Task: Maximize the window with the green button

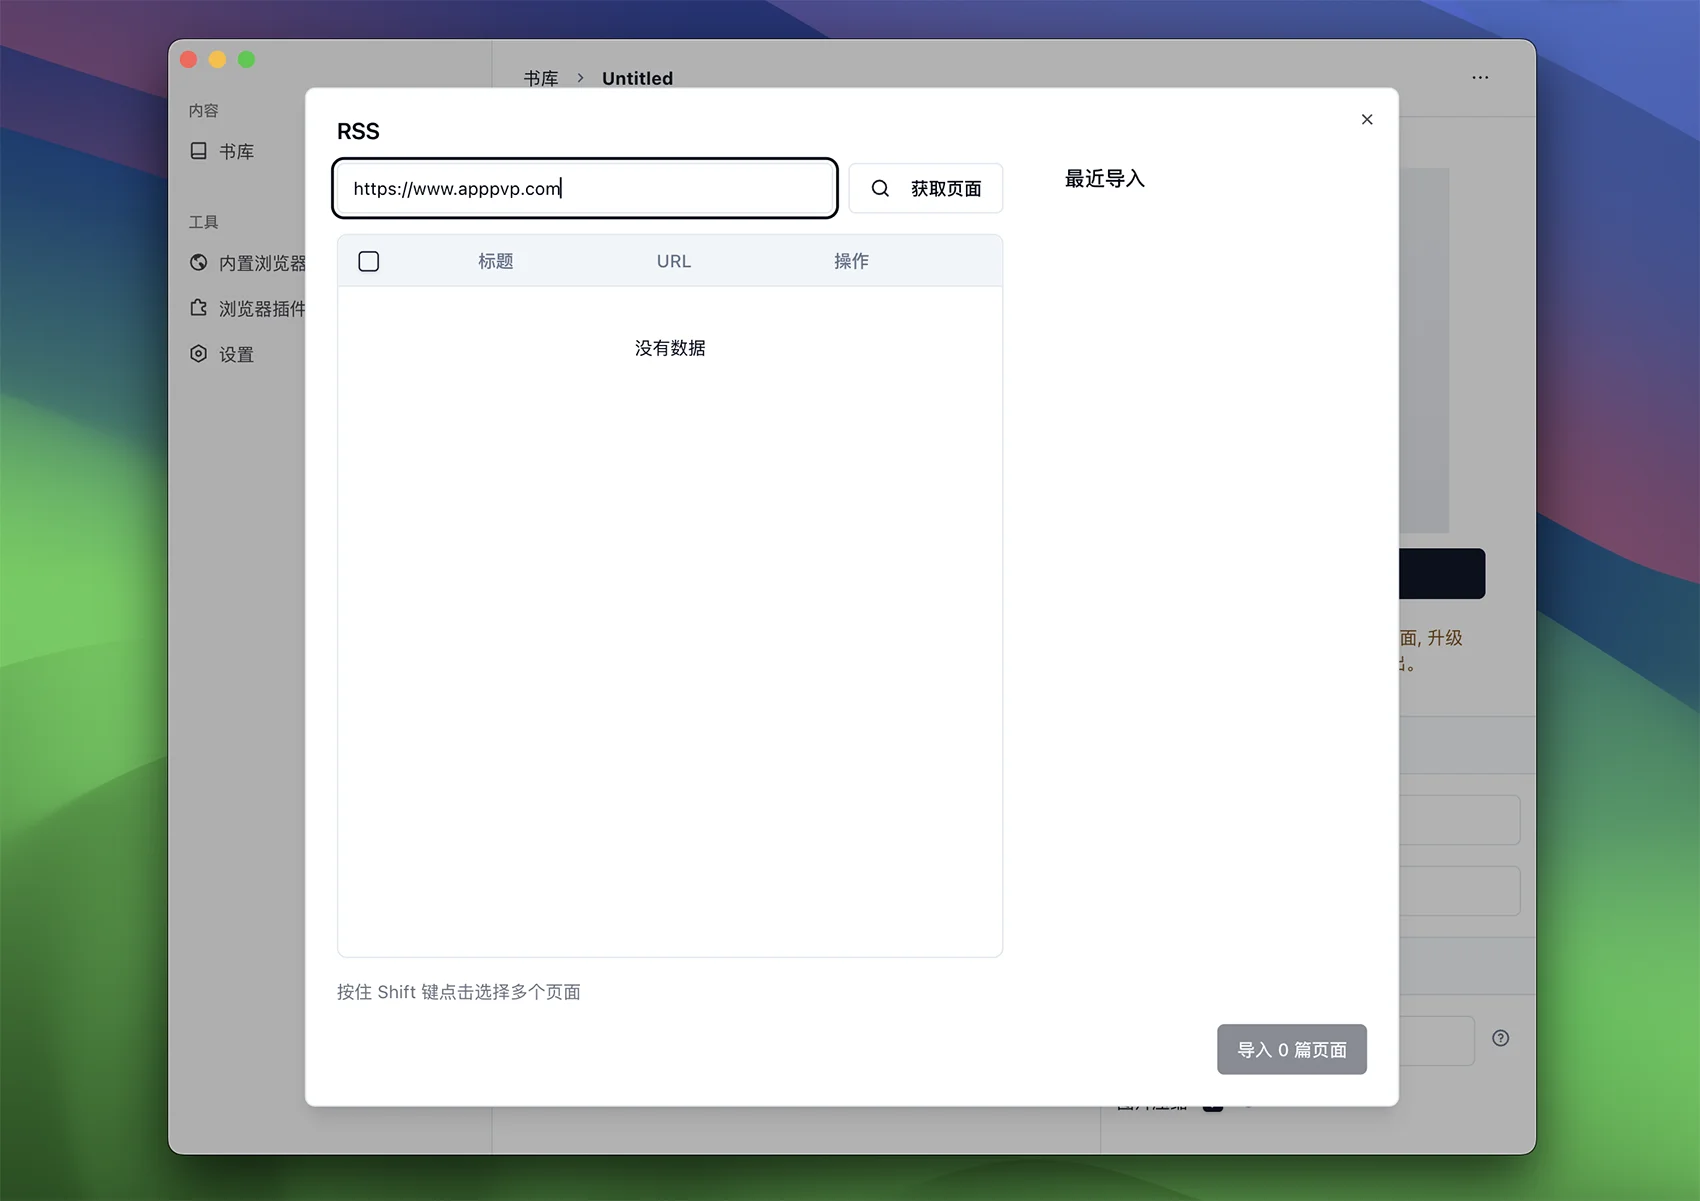Action: tap(247, 60)
